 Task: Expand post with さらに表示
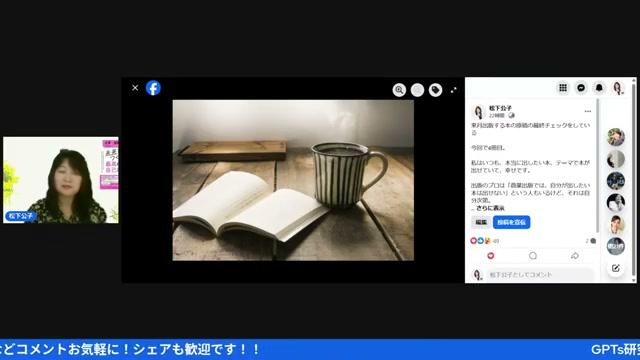click(490, 208)
